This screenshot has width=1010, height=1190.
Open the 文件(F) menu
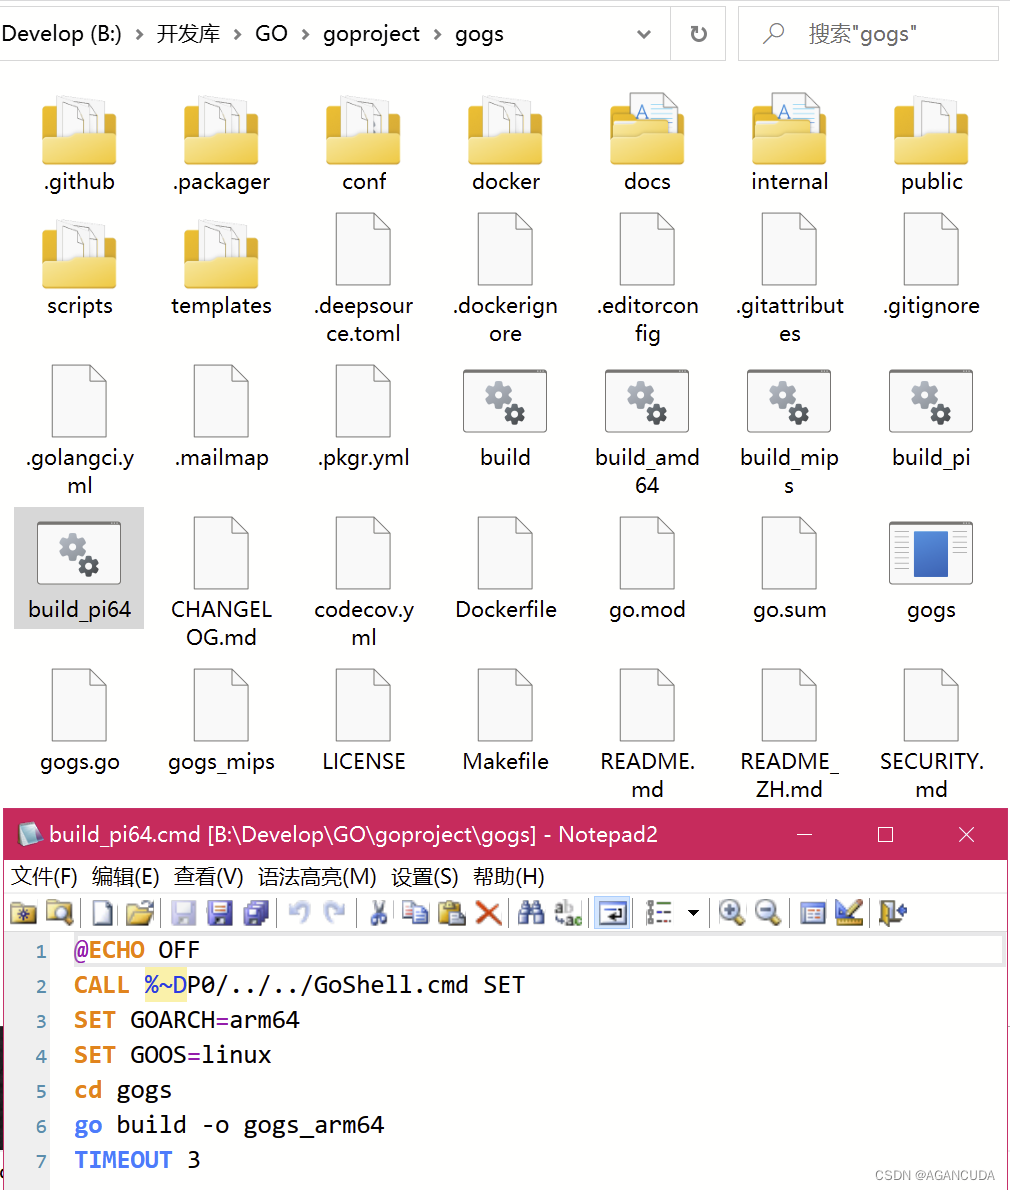[44, 877]
